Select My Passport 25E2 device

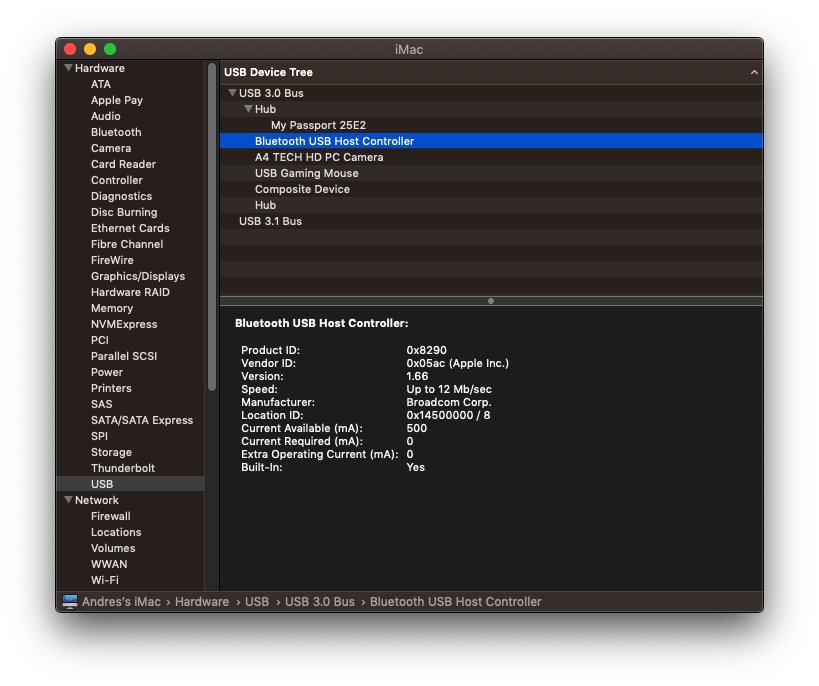tap(491, 125)
